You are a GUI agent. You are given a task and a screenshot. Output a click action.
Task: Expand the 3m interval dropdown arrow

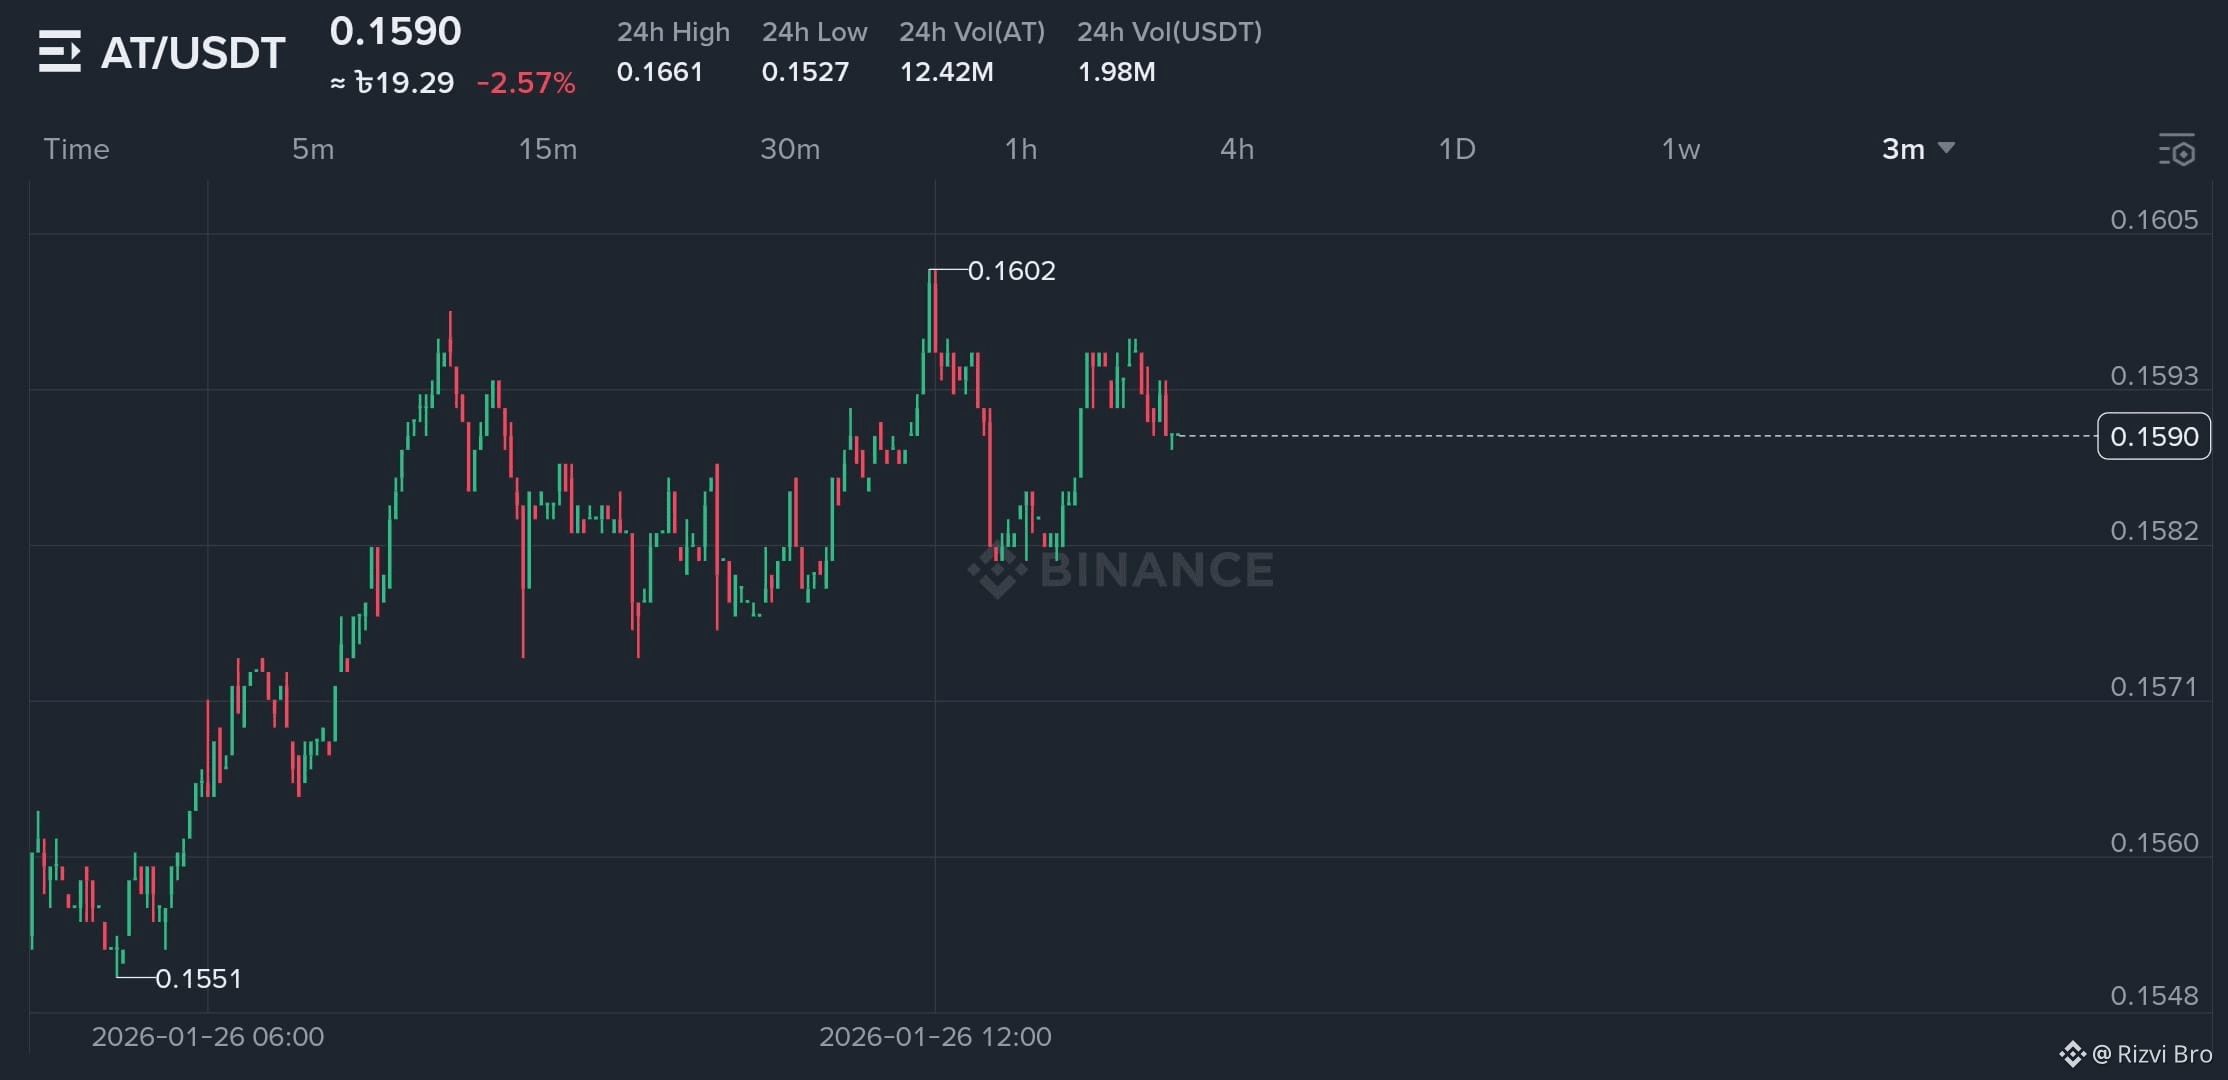coord(1946,149)
